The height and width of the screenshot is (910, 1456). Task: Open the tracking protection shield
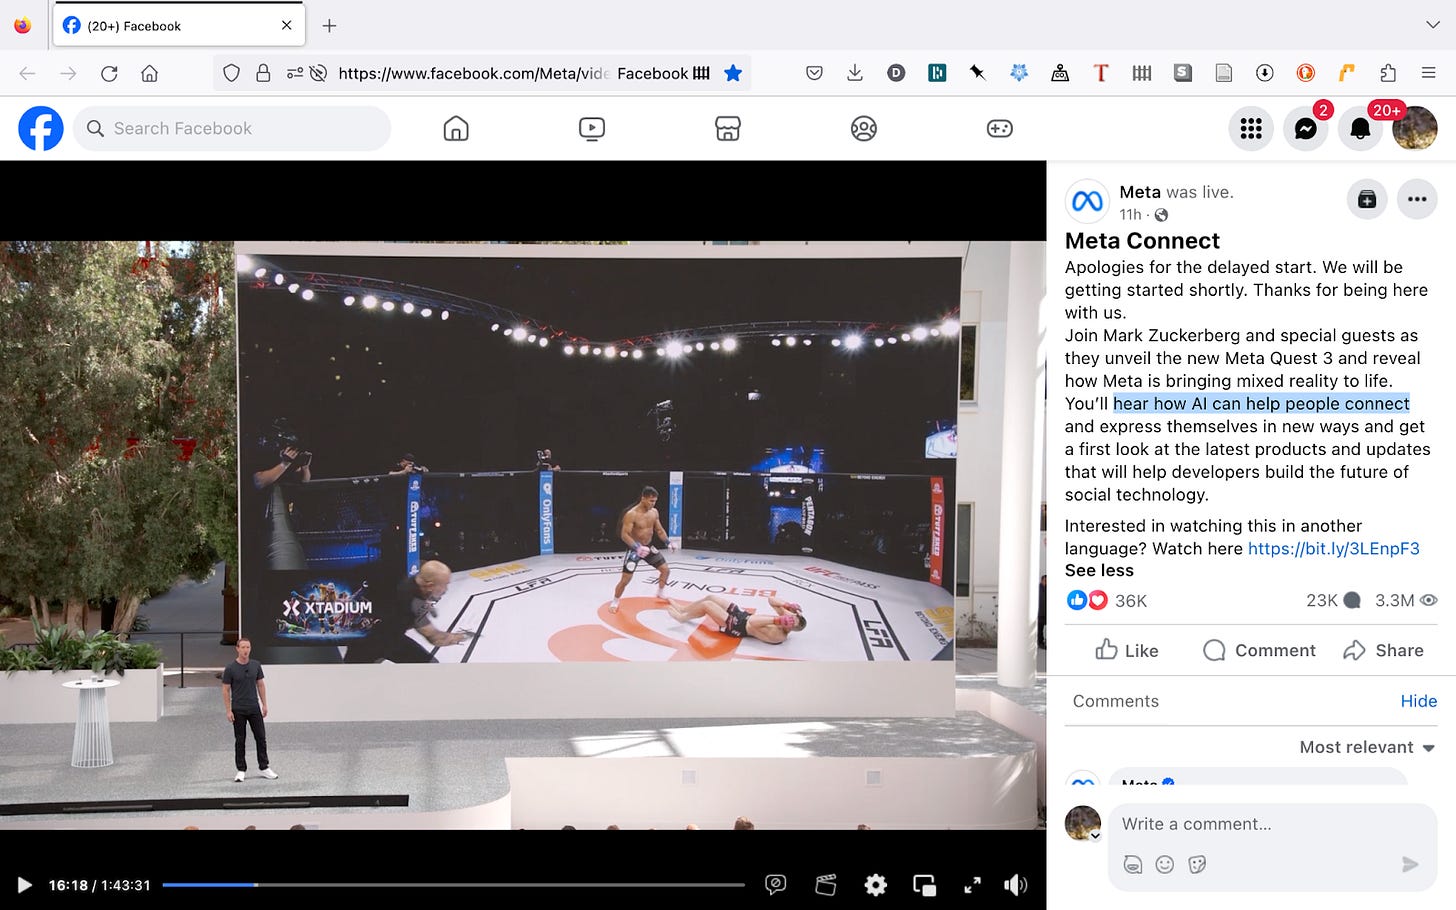231,73
